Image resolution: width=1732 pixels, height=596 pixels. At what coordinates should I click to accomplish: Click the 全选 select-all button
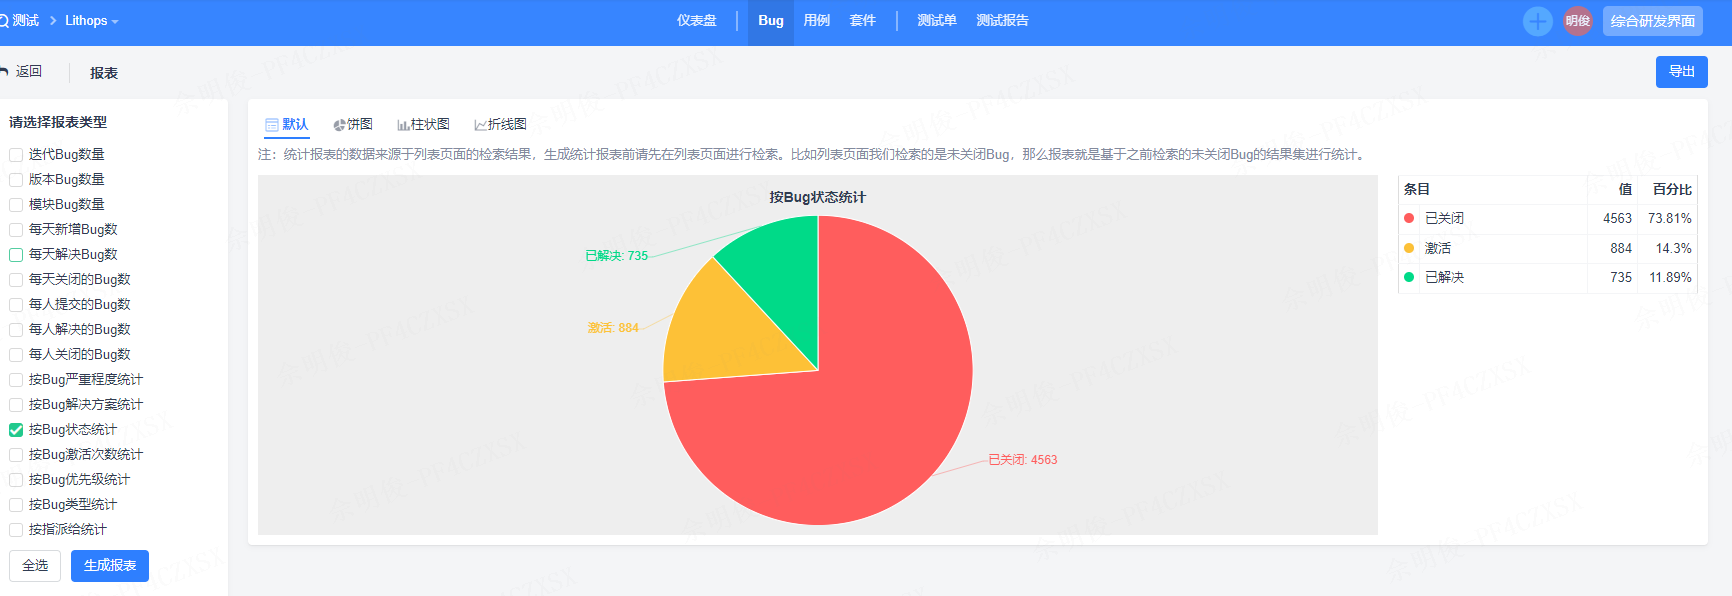(35, 566)
